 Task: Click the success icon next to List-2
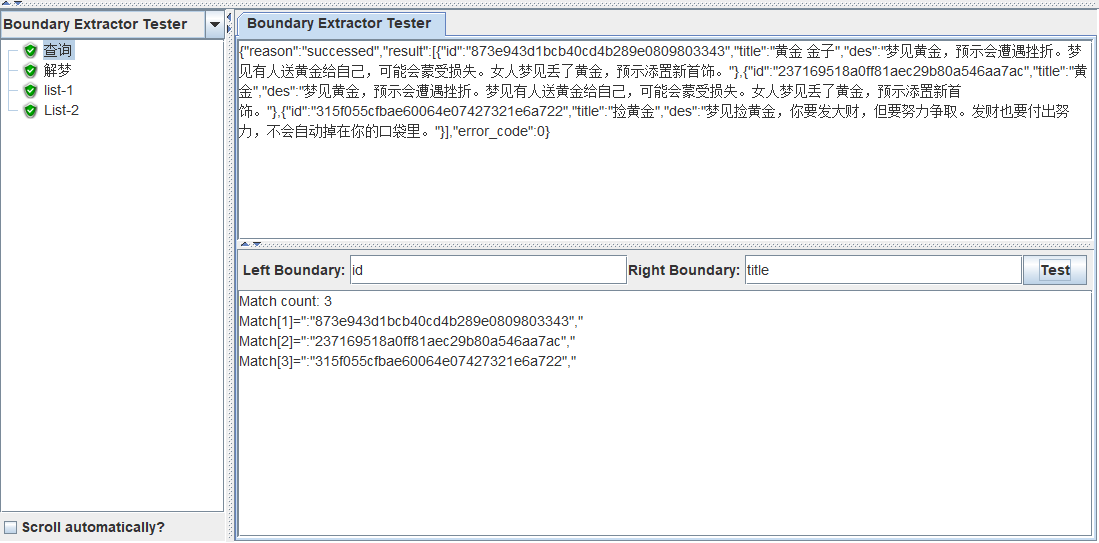[30, 111]
